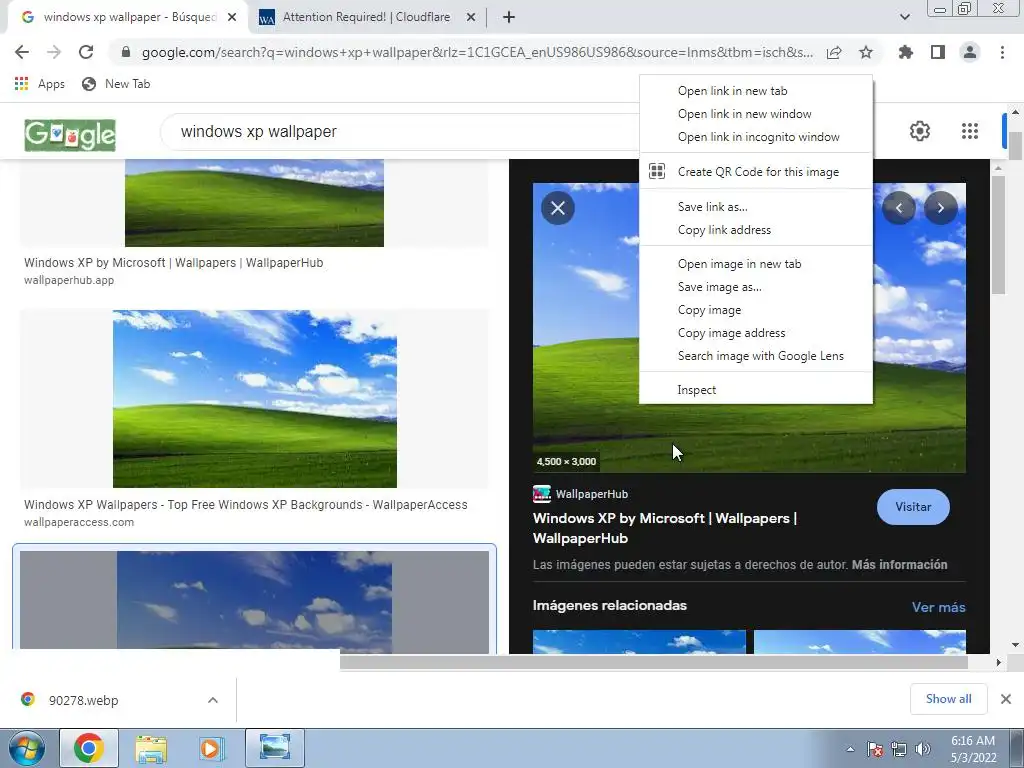The image size is (1024, 768).
Task: Click the Google doodle logo
Action: coord(70,135)
